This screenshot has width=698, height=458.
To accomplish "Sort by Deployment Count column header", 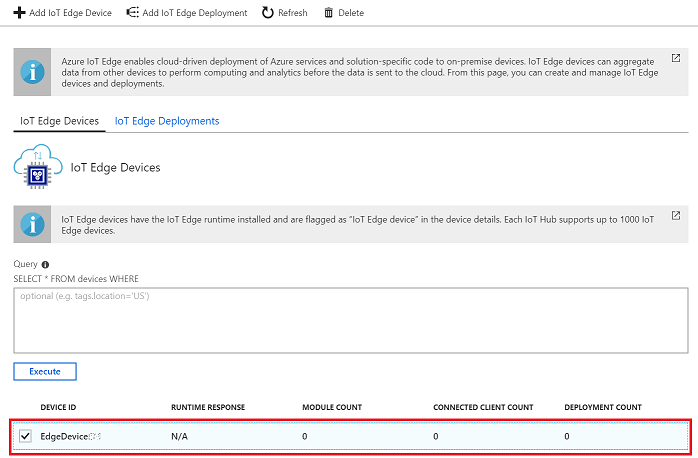I will (x=603, y=407).
